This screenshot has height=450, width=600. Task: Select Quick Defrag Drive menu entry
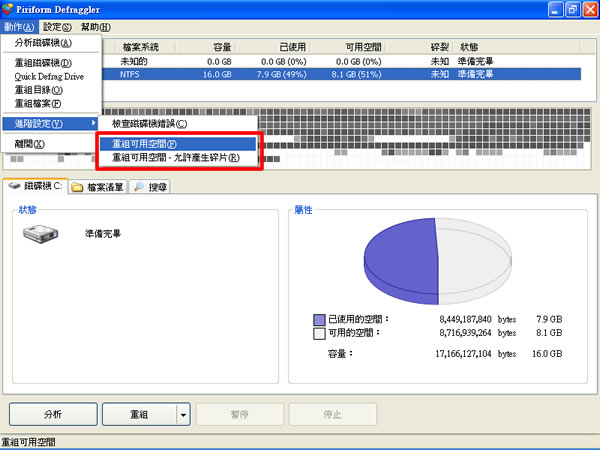coord(49,77)
